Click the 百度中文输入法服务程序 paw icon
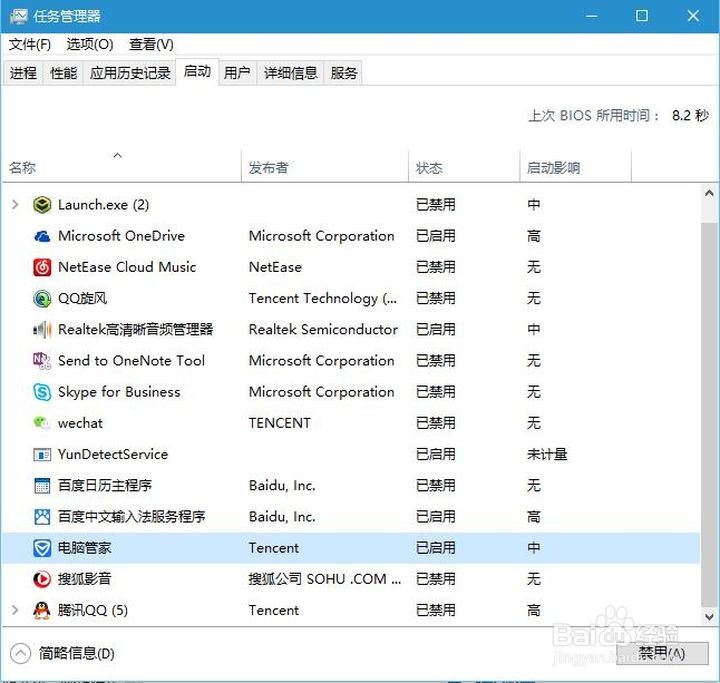 pyautogui.click(x=42, y=517)
